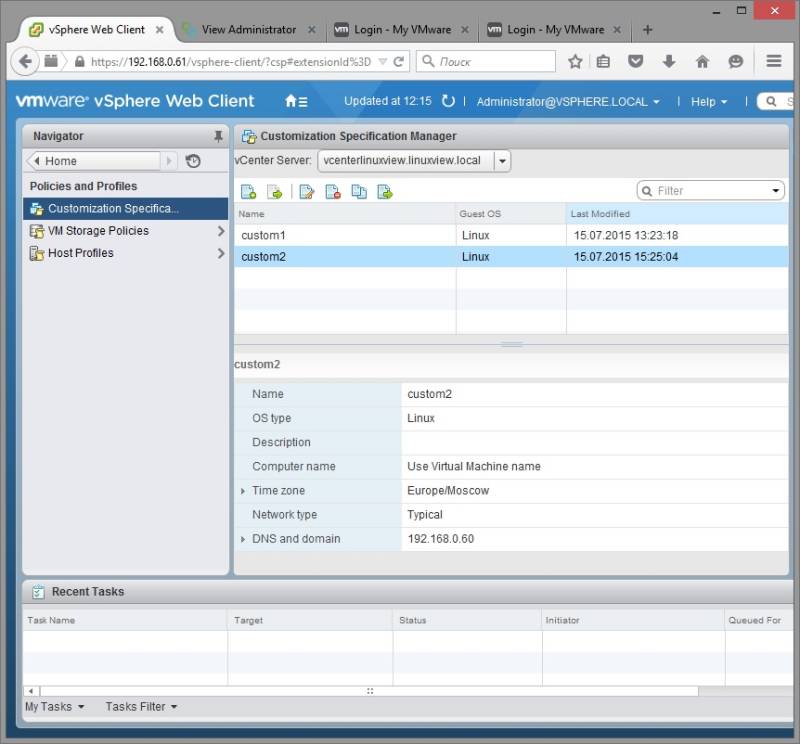This screenshot has height=744, width=800.
Task: Sort by the Name column header
Action: click(345, 214)
